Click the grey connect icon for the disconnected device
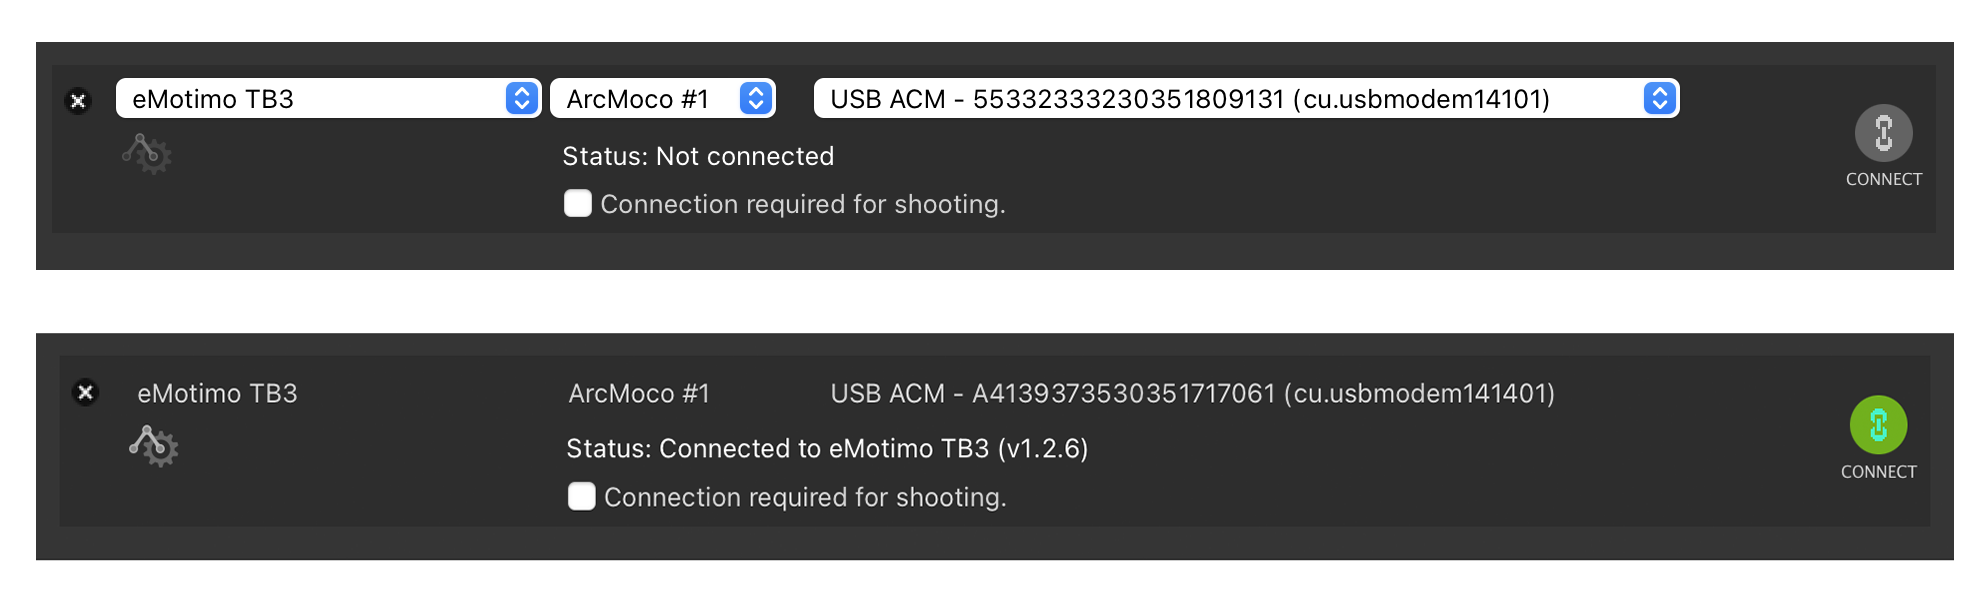The height and width of the screenshot is (609, 1988). 1883,133
